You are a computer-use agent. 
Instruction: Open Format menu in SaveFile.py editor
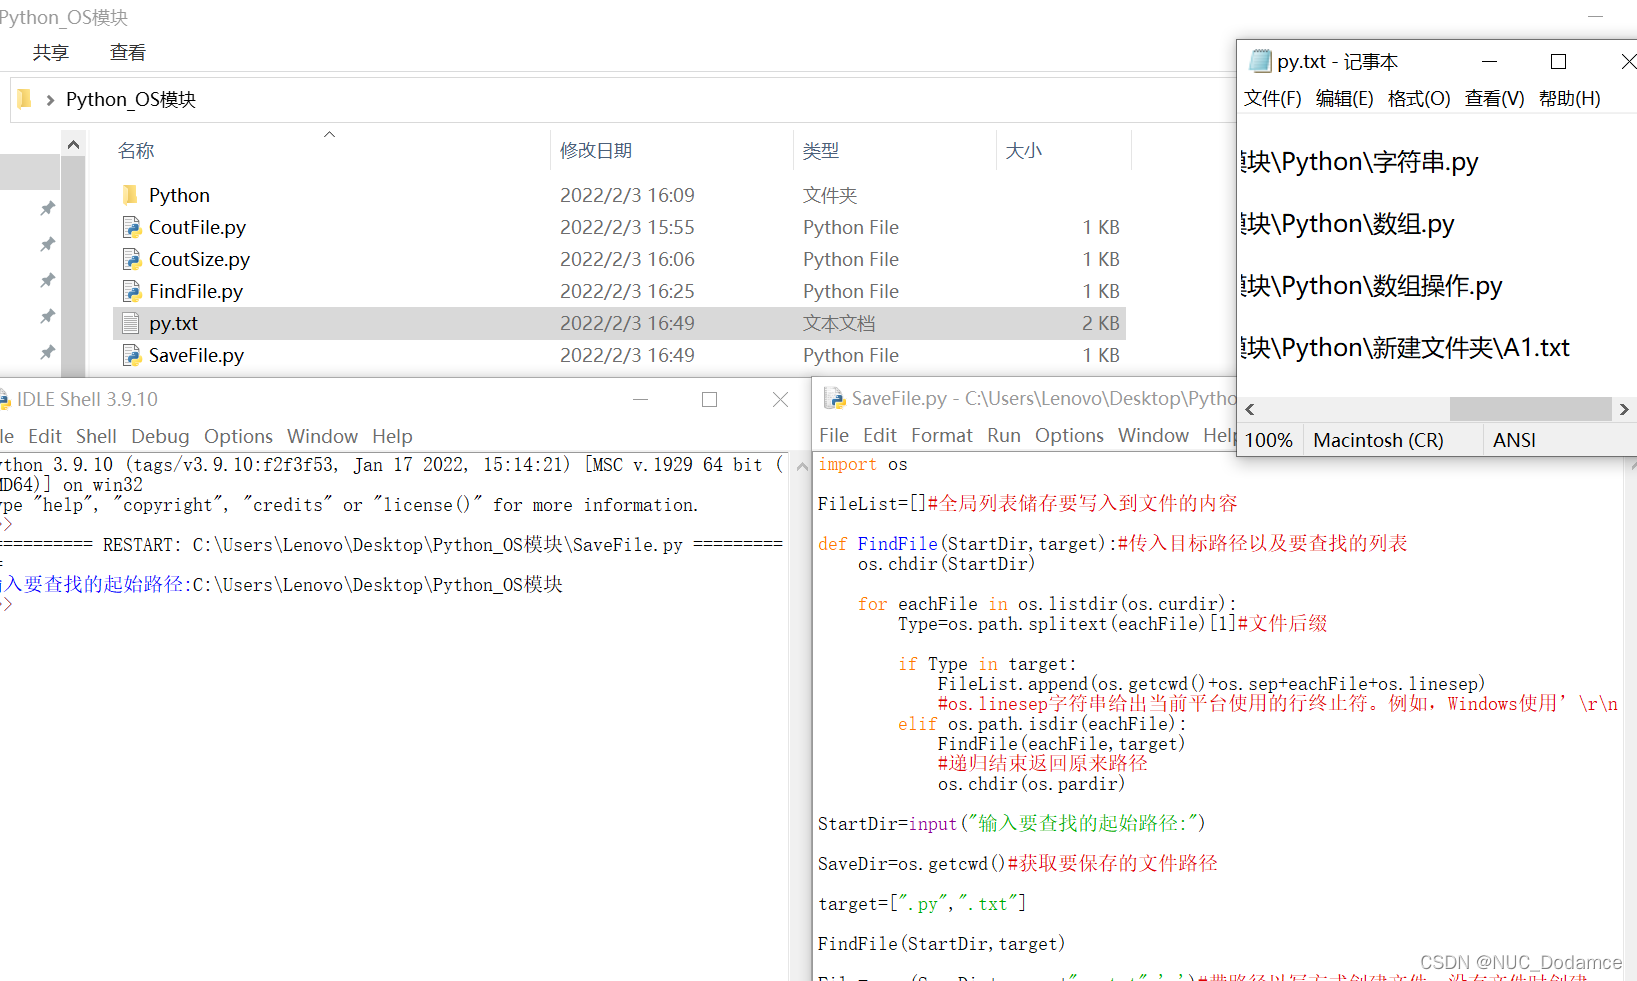942,435
